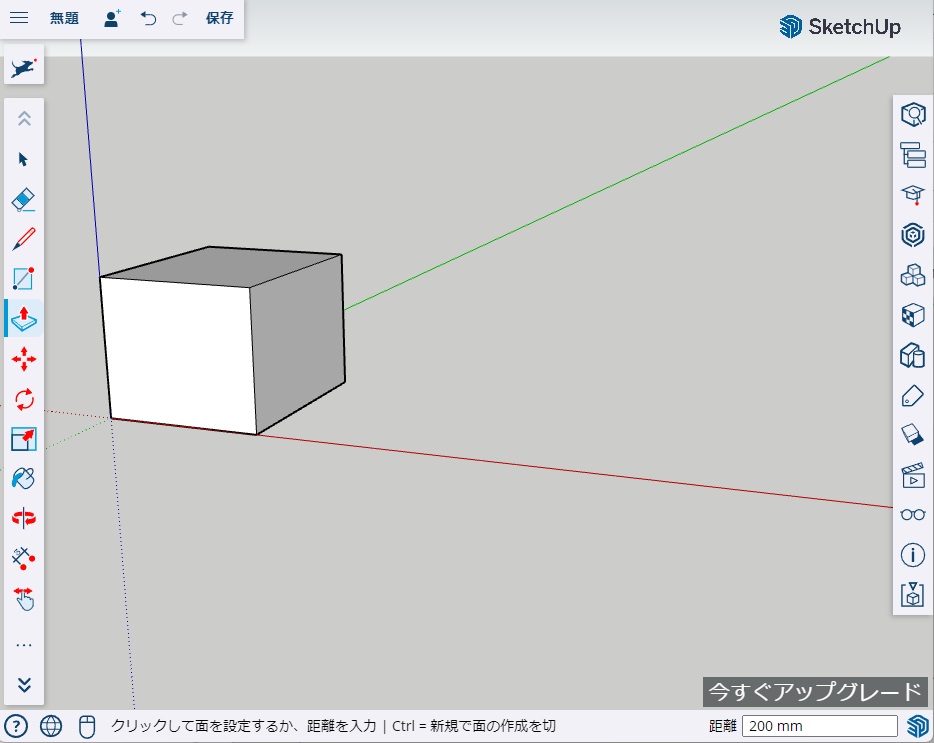The width and height of the screenshot is (934, 743).
Task: Select the Paint bucket tool
Action: 24,479
